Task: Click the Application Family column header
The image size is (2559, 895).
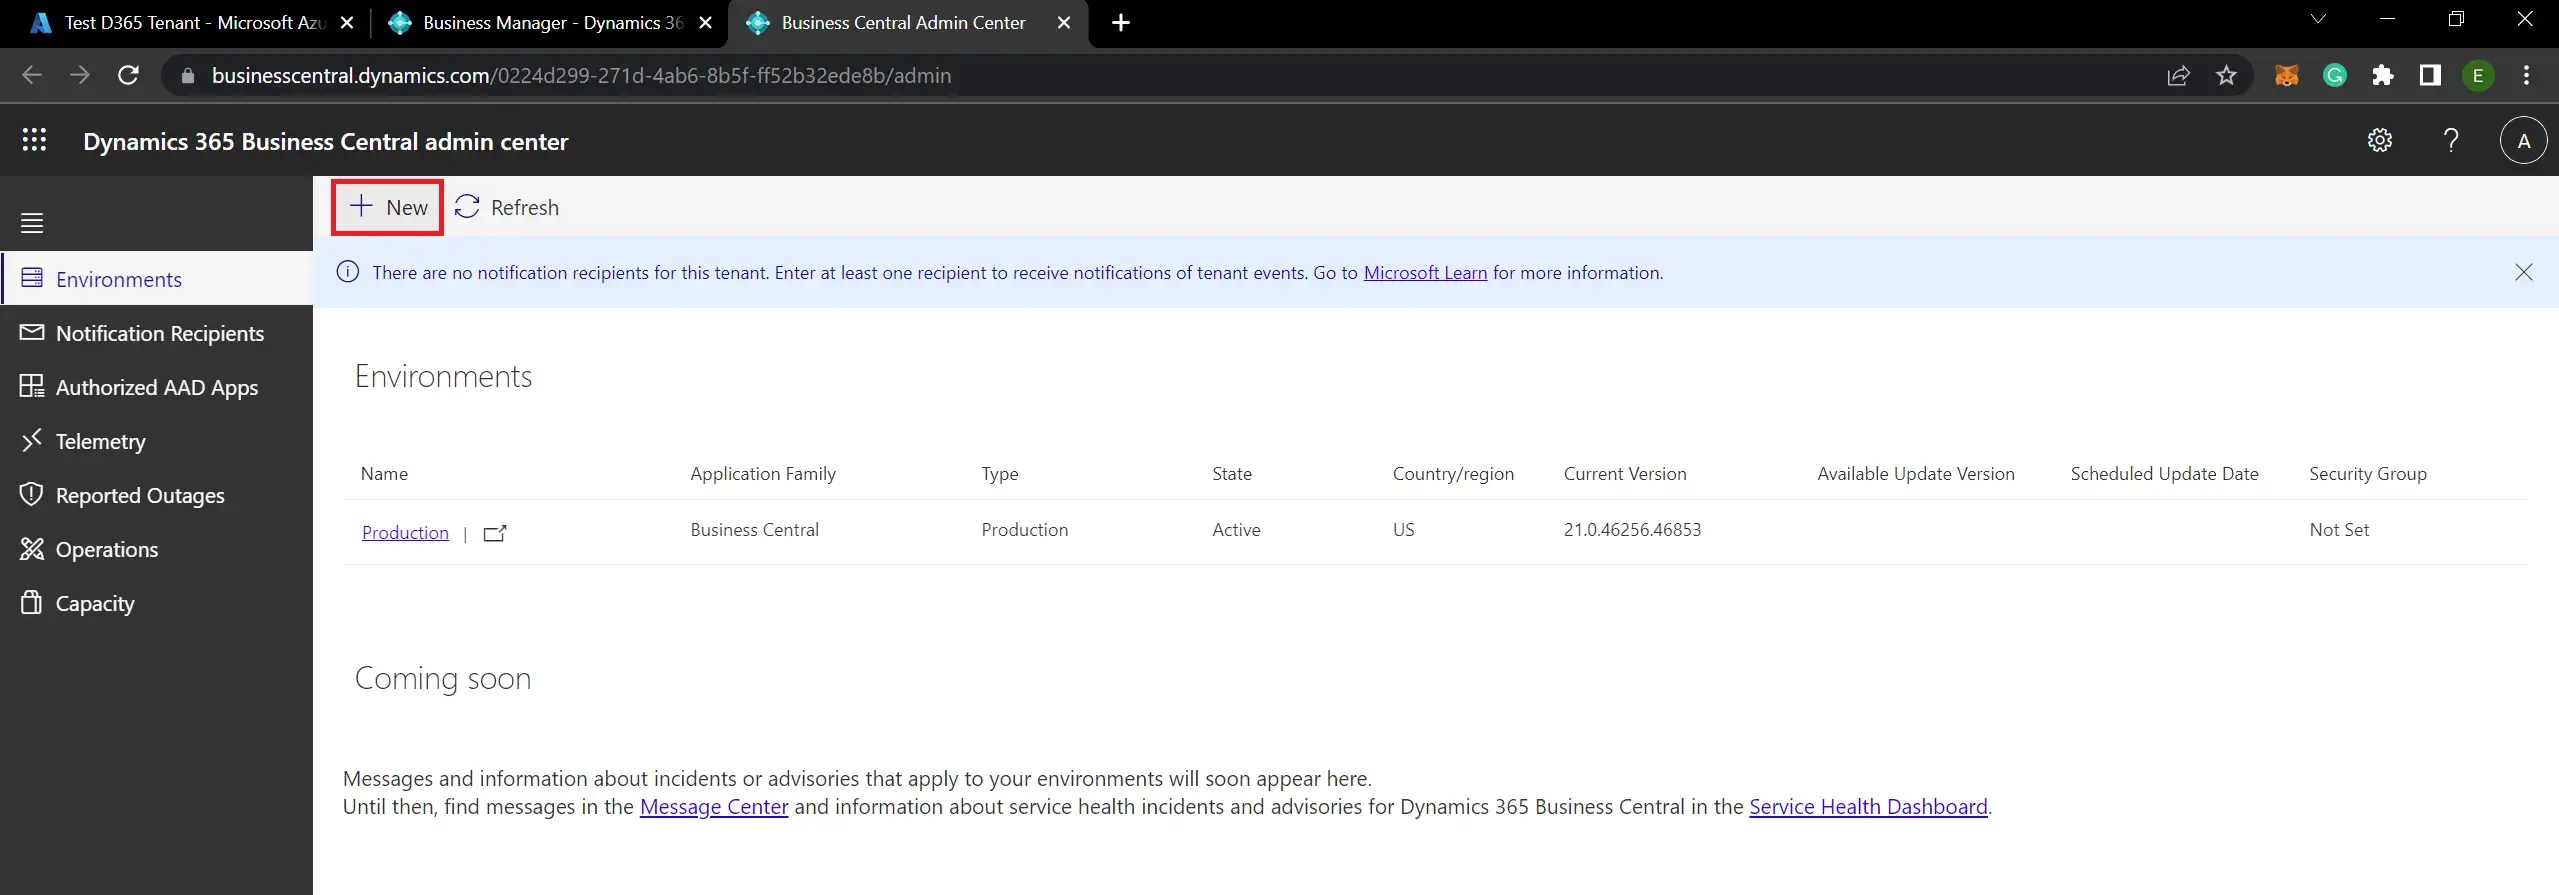Action: [763, 474]
